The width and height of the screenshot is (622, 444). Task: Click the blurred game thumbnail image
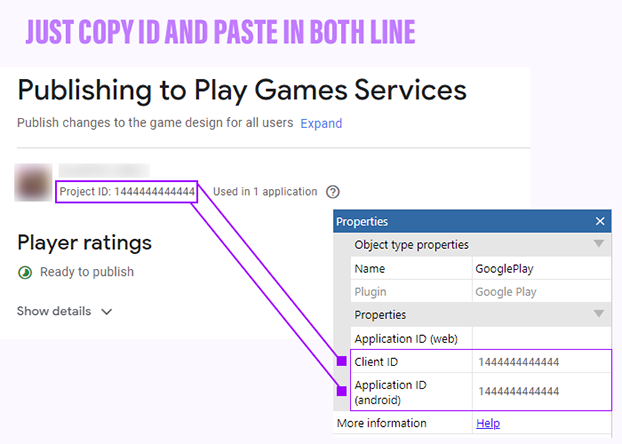(33, 182)
